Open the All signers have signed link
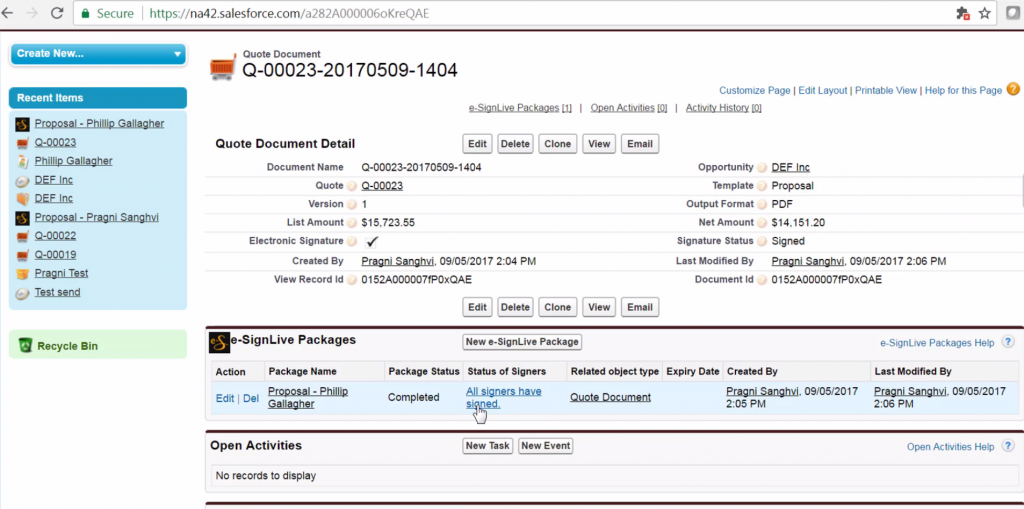The height and width of the screenshot is (509, 1024). coord(504,397)
